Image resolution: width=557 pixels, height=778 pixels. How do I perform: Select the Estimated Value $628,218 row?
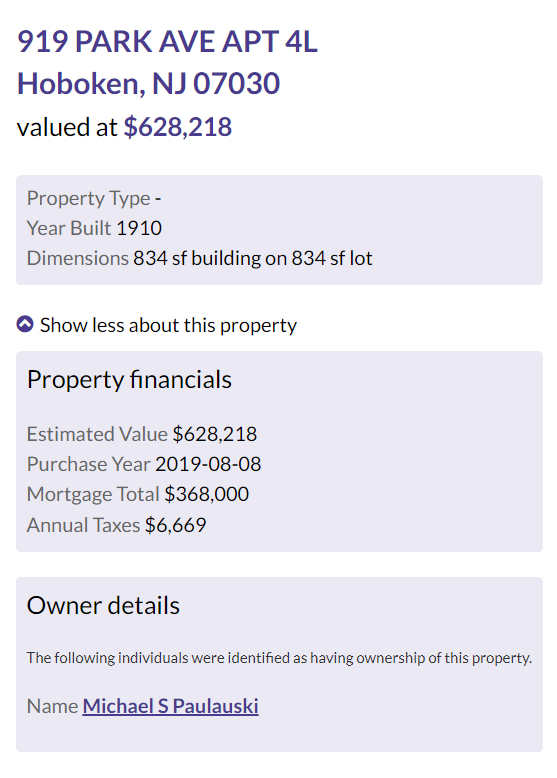pos(142,434)
